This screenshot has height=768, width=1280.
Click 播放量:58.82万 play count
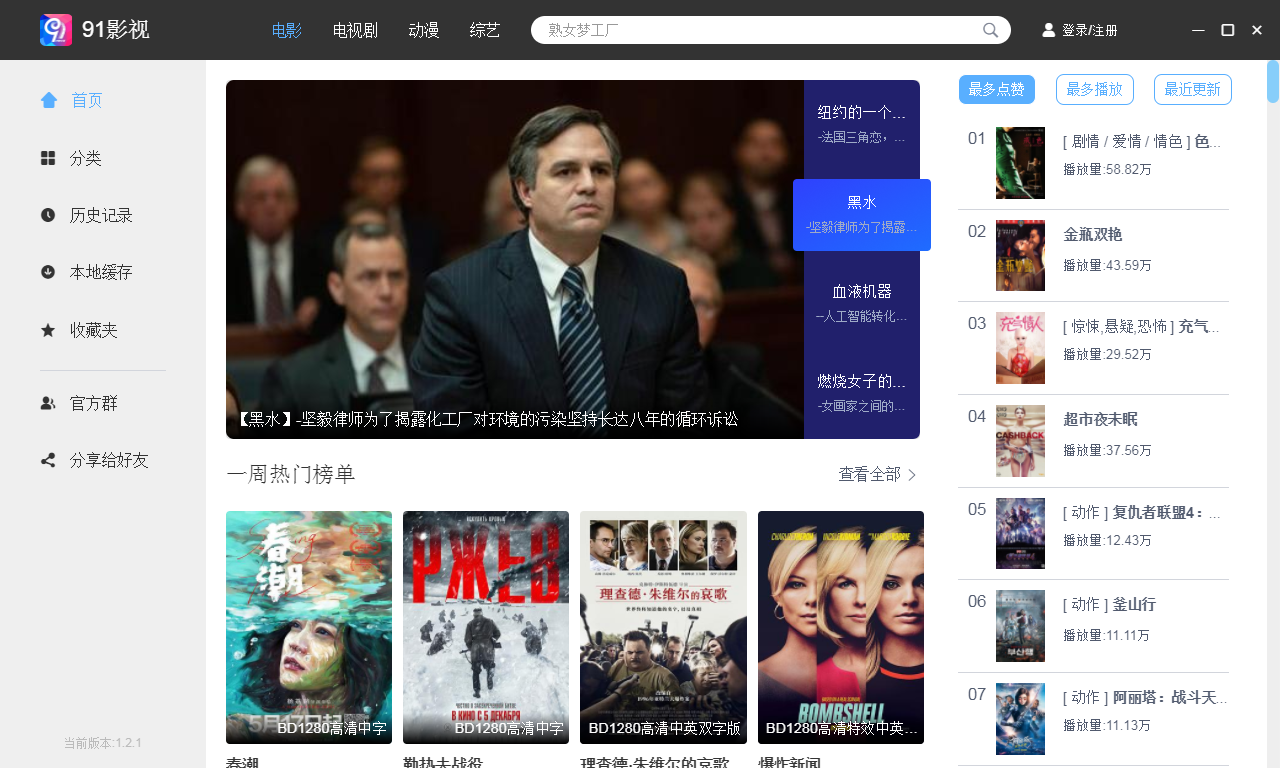tap(1107, 169)
